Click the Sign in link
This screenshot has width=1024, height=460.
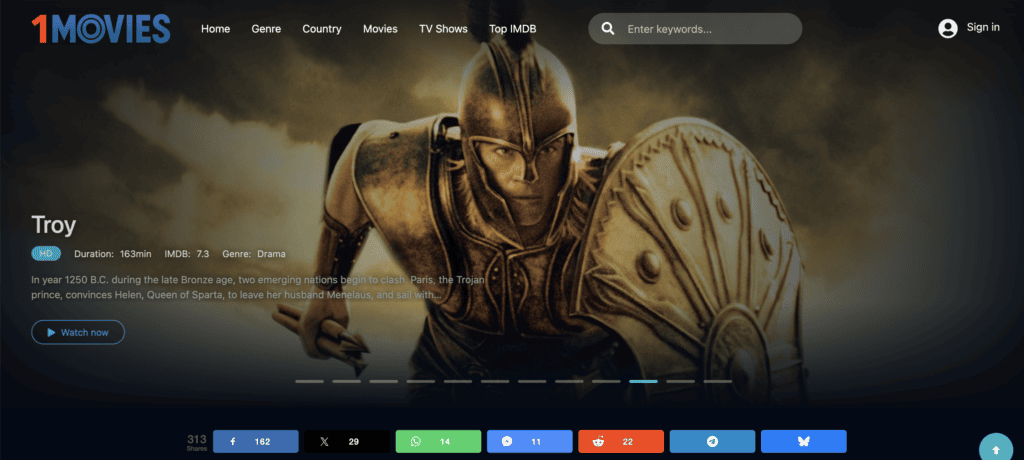click(x=983, y=27)
